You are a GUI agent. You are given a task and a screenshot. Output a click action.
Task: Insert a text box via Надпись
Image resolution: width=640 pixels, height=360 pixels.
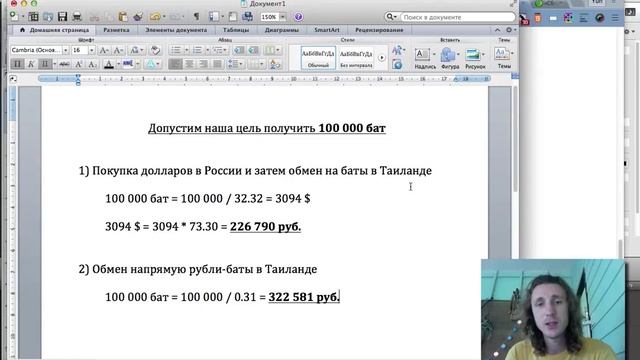pyautogui.click(x=424, y=58)
